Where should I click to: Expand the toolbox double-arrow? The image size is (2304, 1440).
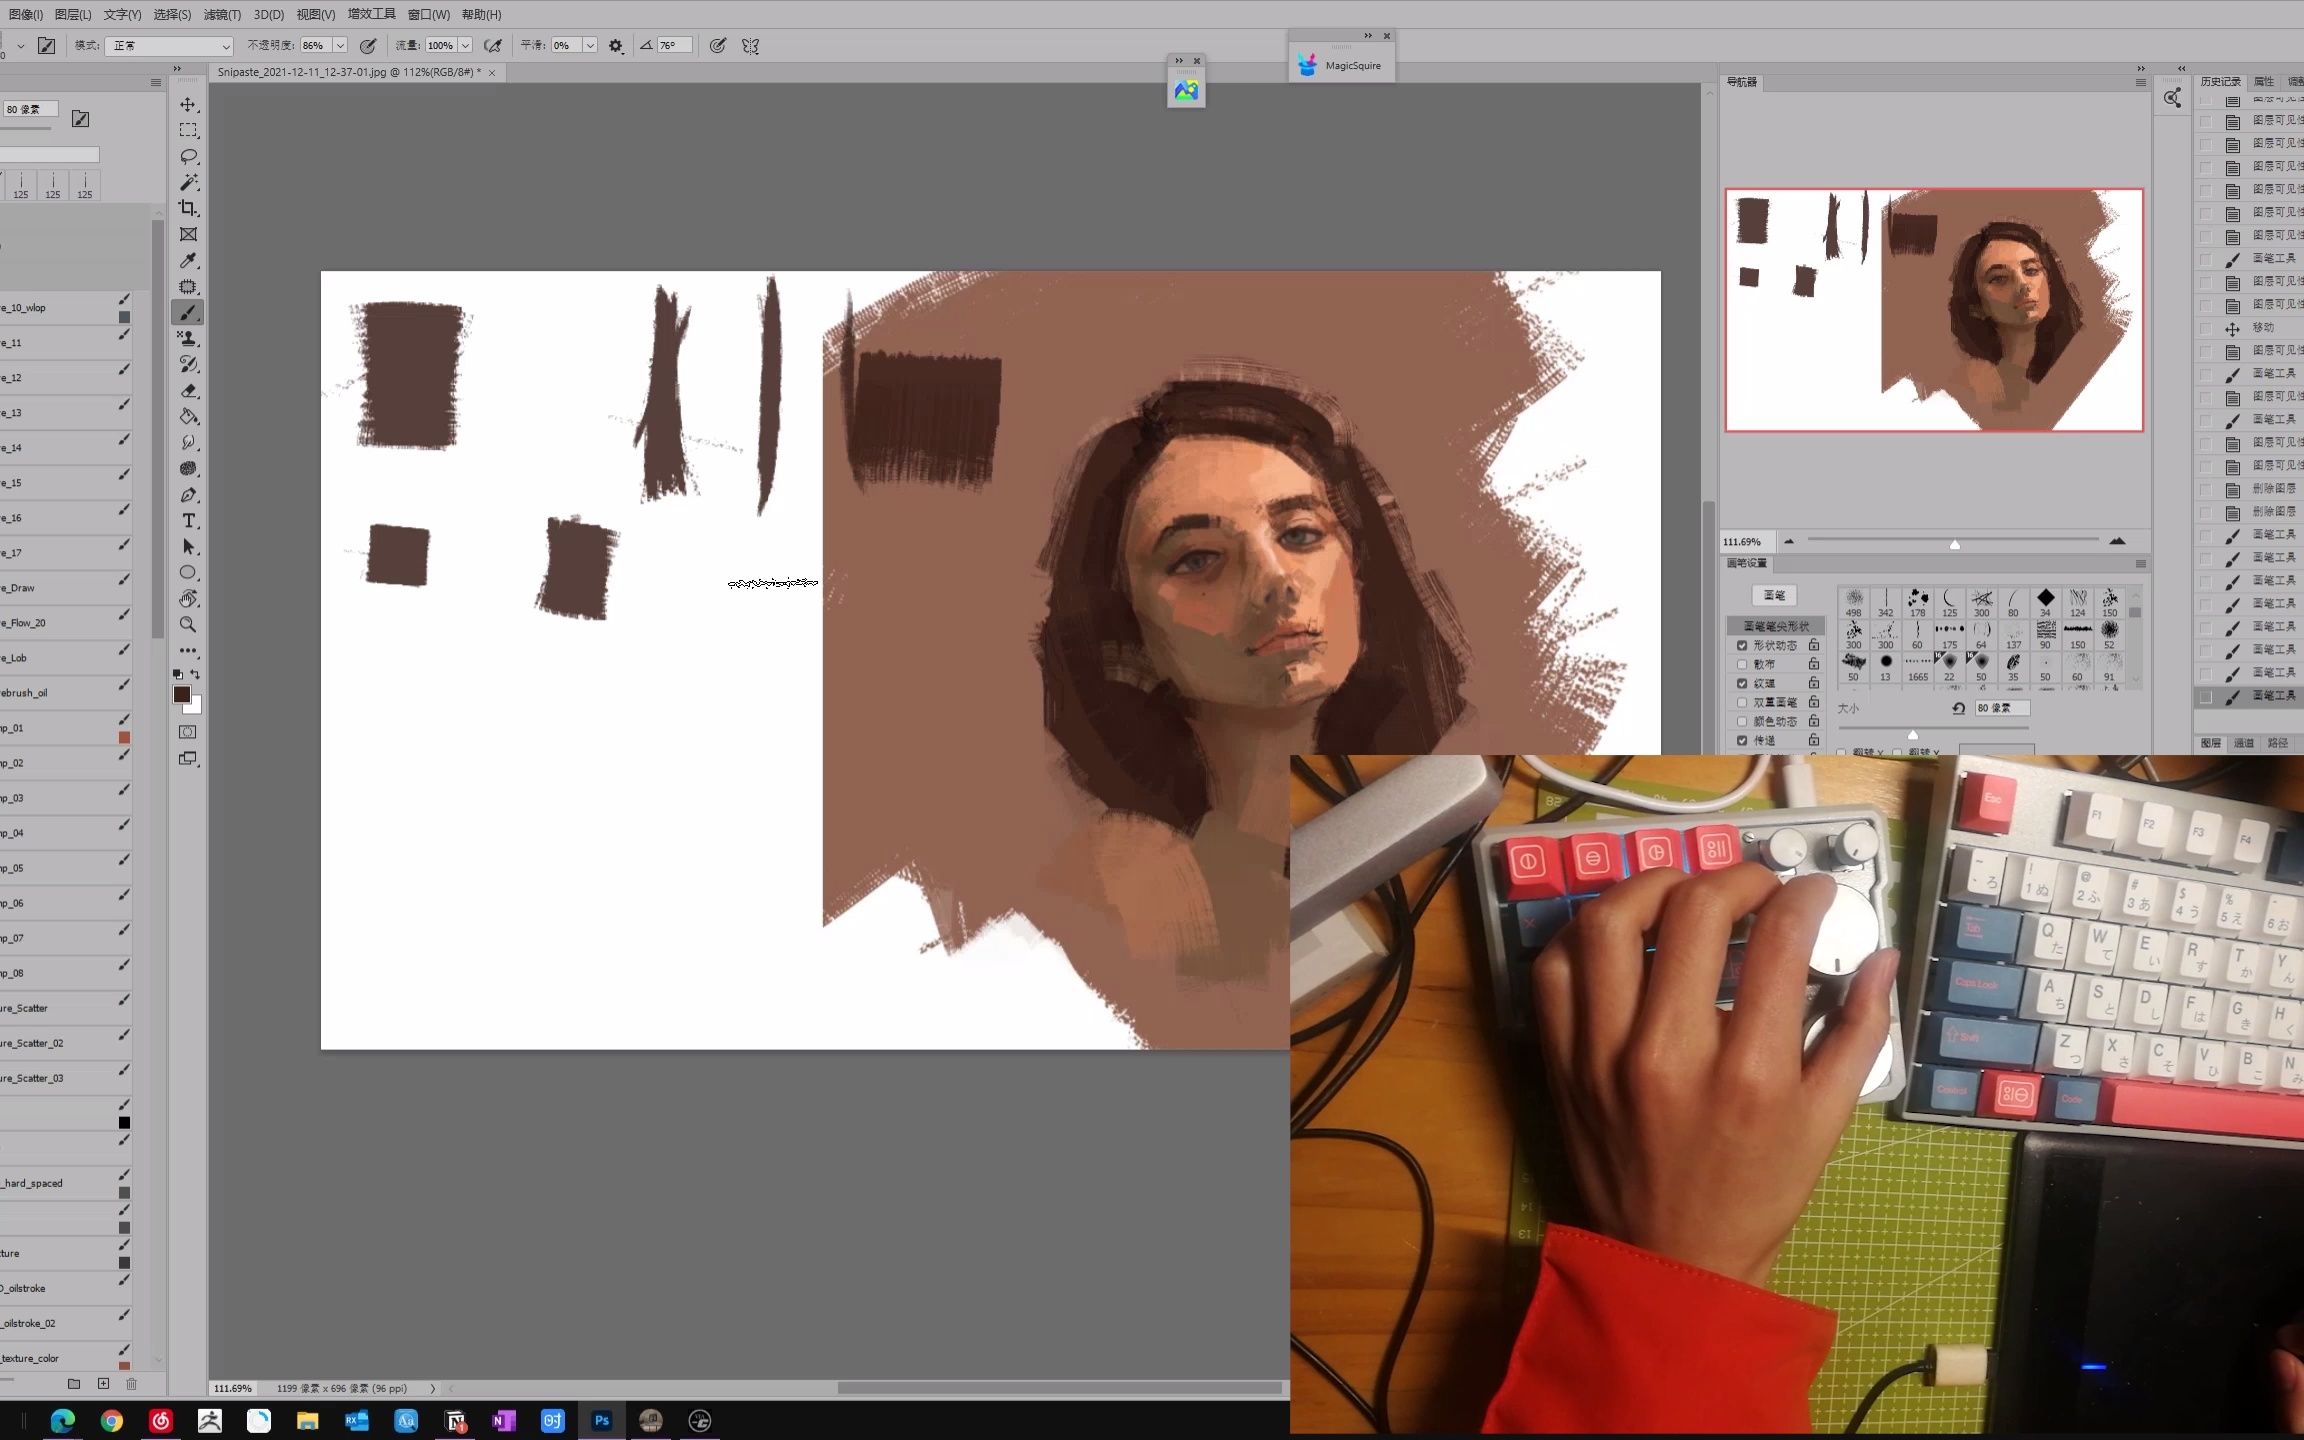177,69
